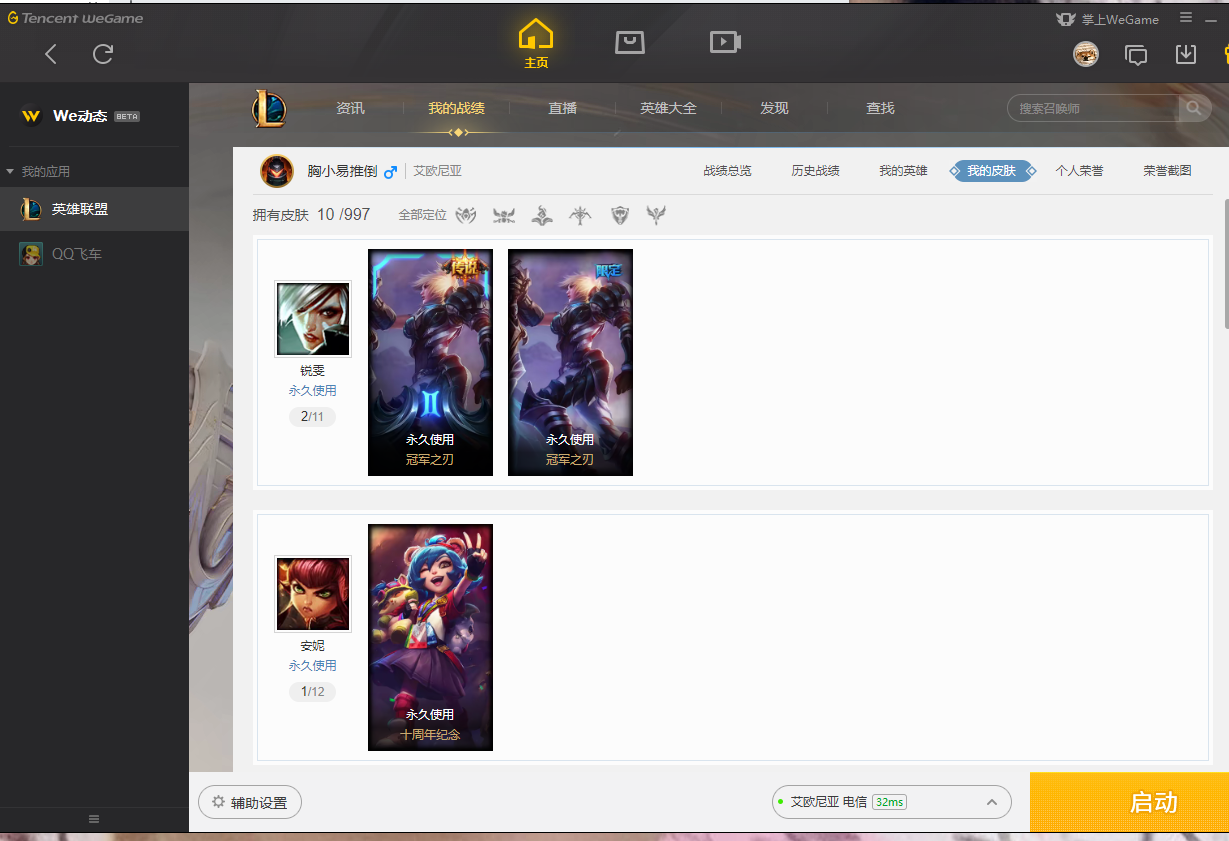This screenshot has height=841, width=1229.
Task: Click the gear icon in 辅助设置
Action: coord(218,802)
